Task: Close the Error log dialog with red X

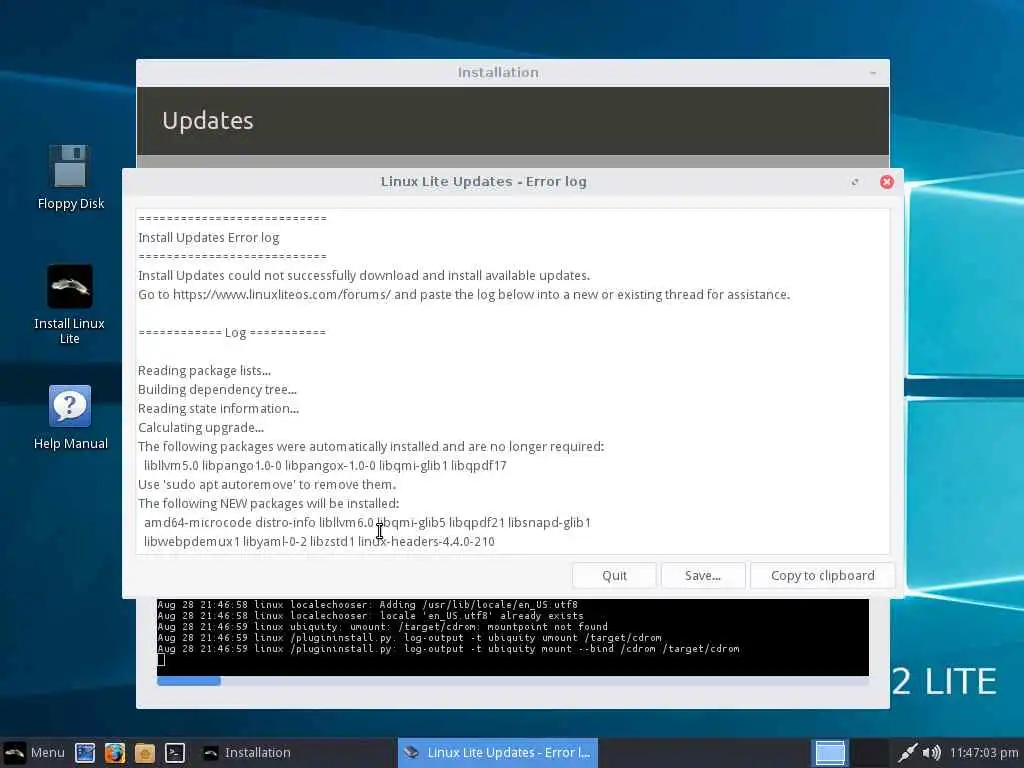Action: tap(886, 182)
